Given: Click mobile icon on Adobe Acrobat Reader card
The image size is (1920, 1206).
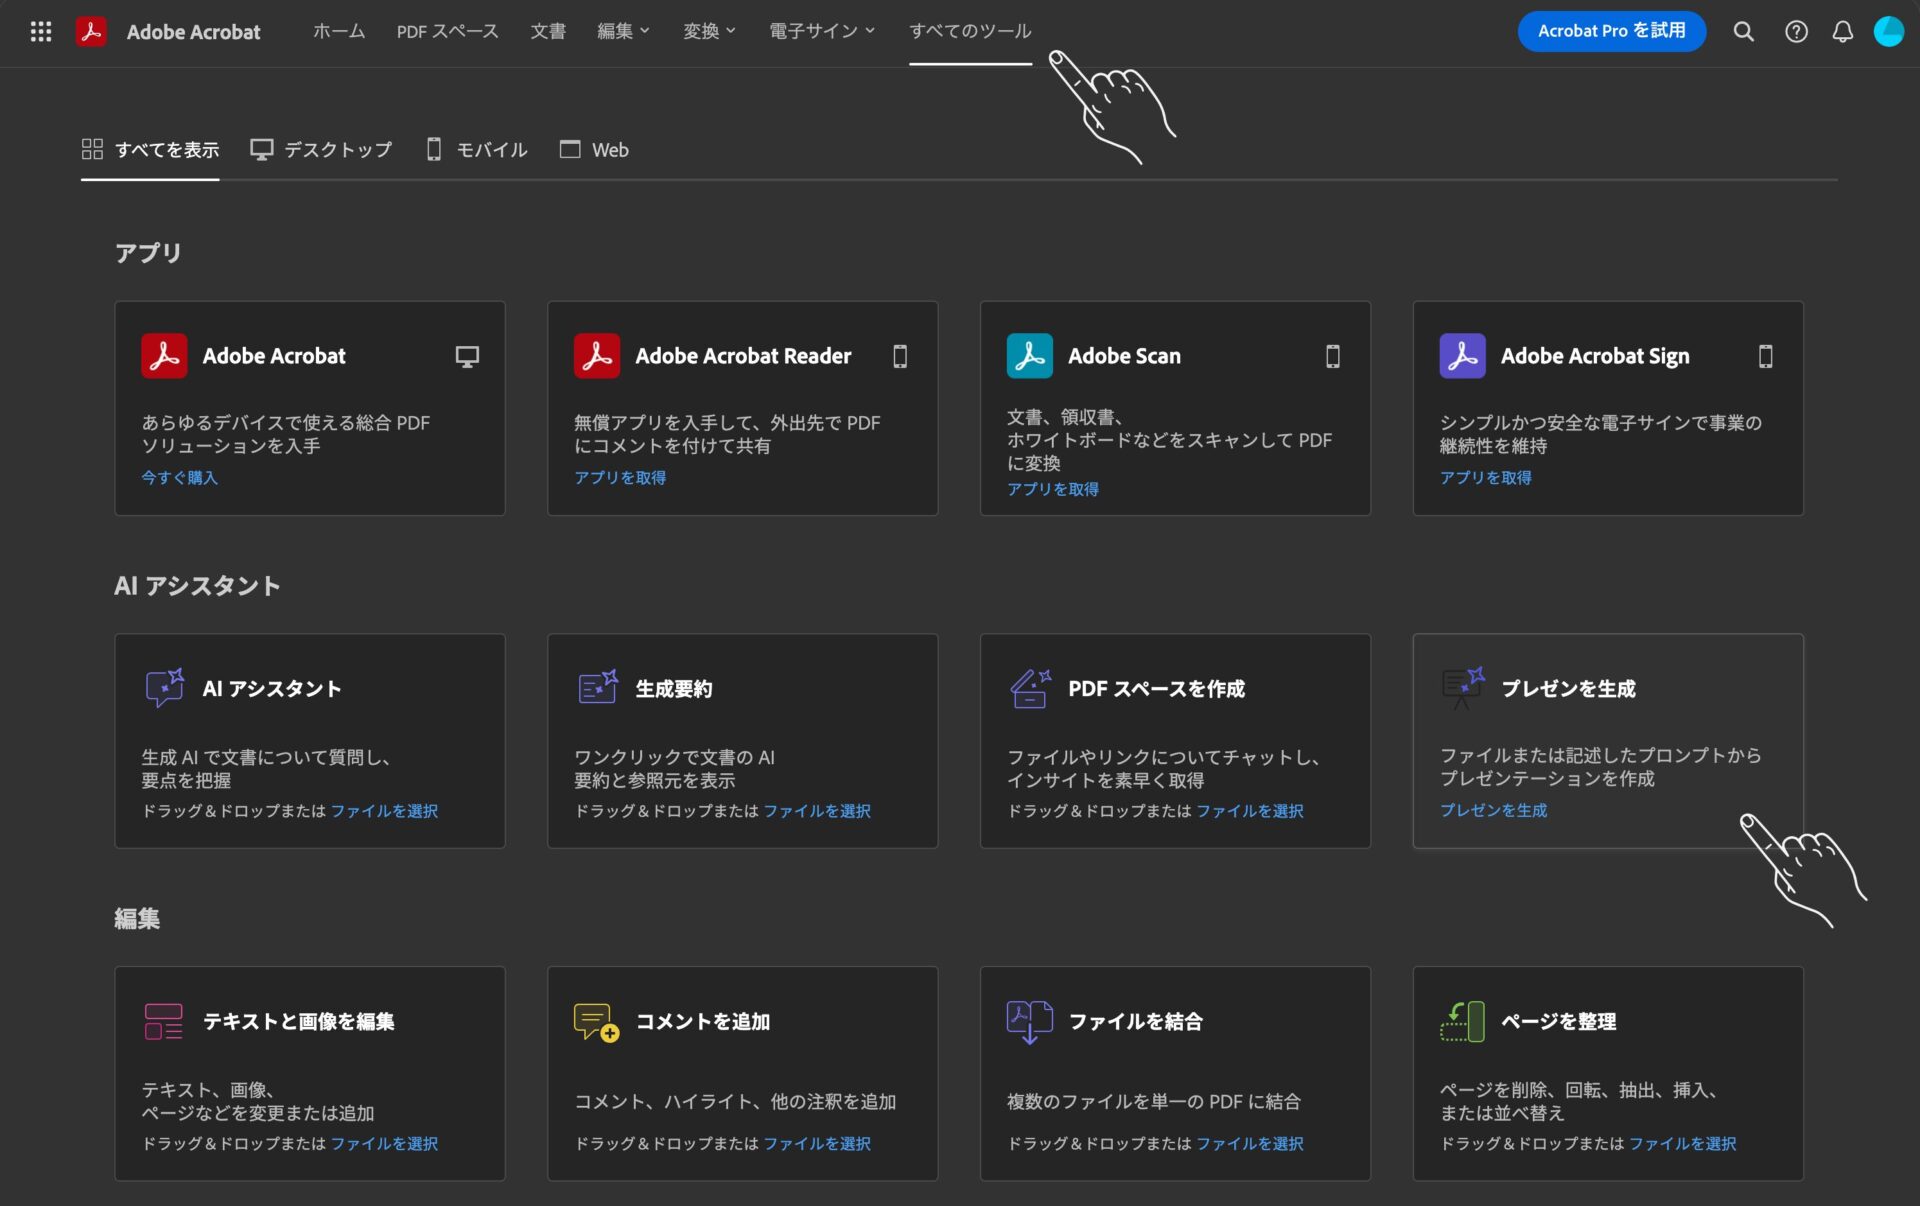Looking at the screenshot, I should tap(900, 357).
